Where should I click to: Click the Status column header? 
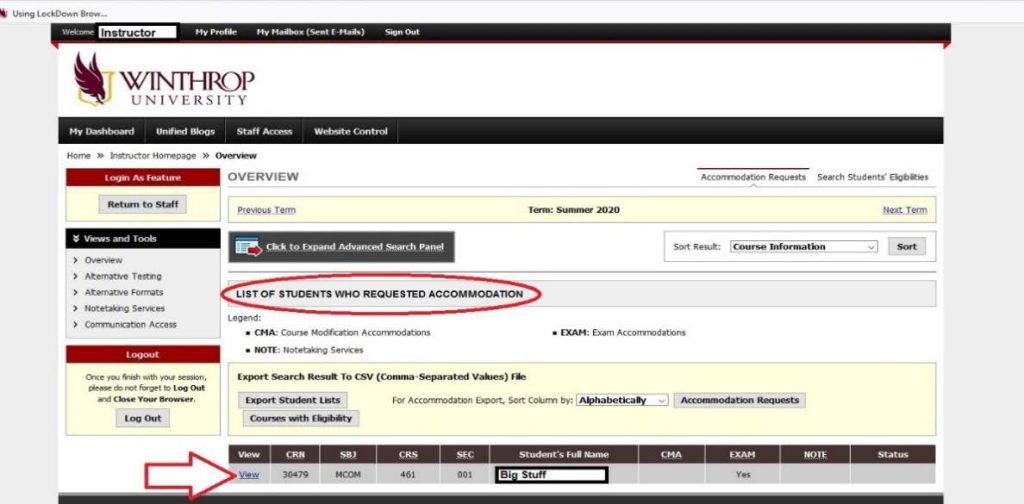coord(893,454)
